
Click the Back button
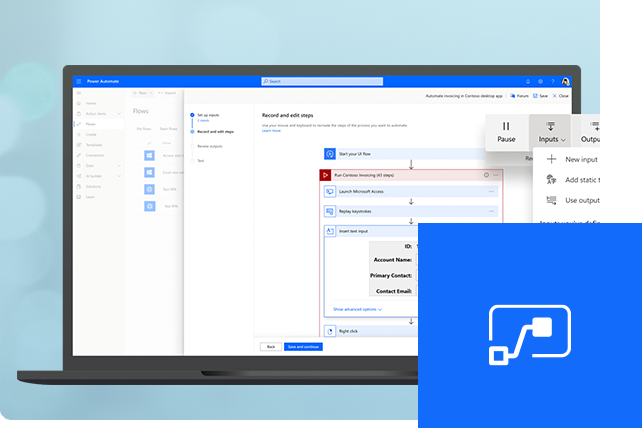[271, 347]
